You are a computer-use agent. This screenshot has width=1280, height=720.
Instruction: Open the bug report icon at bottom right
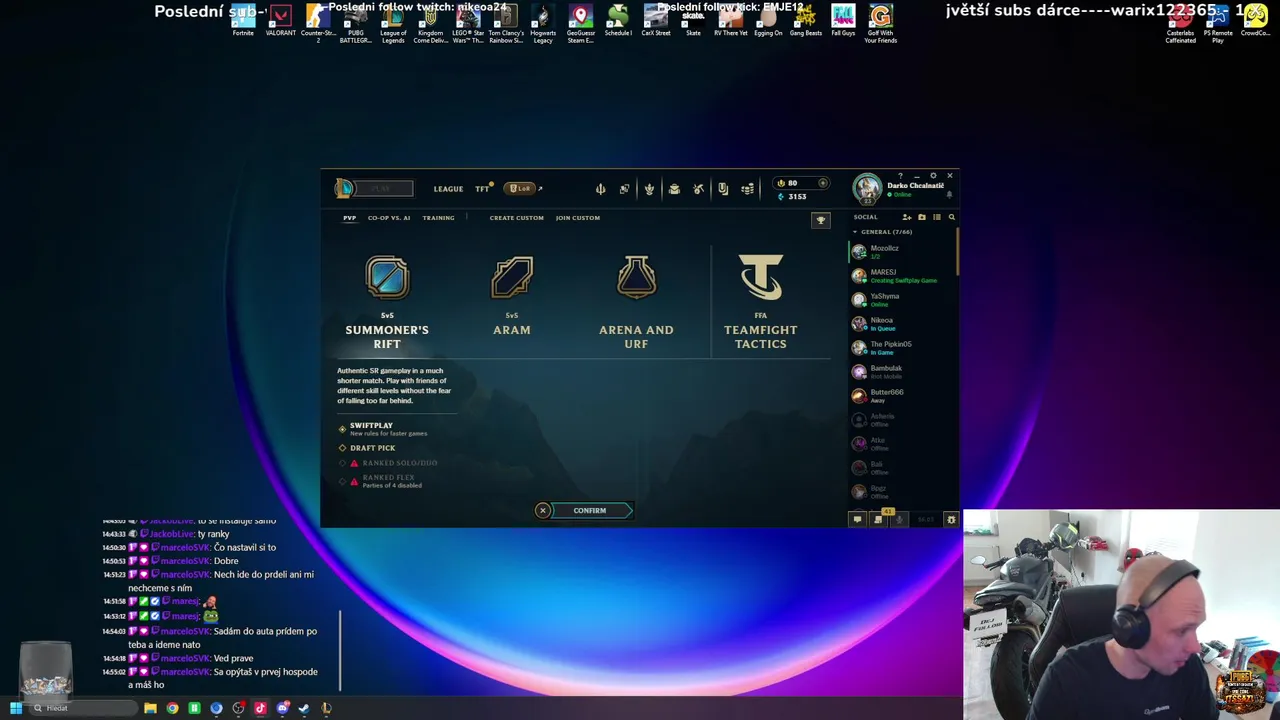click(951, 519)
